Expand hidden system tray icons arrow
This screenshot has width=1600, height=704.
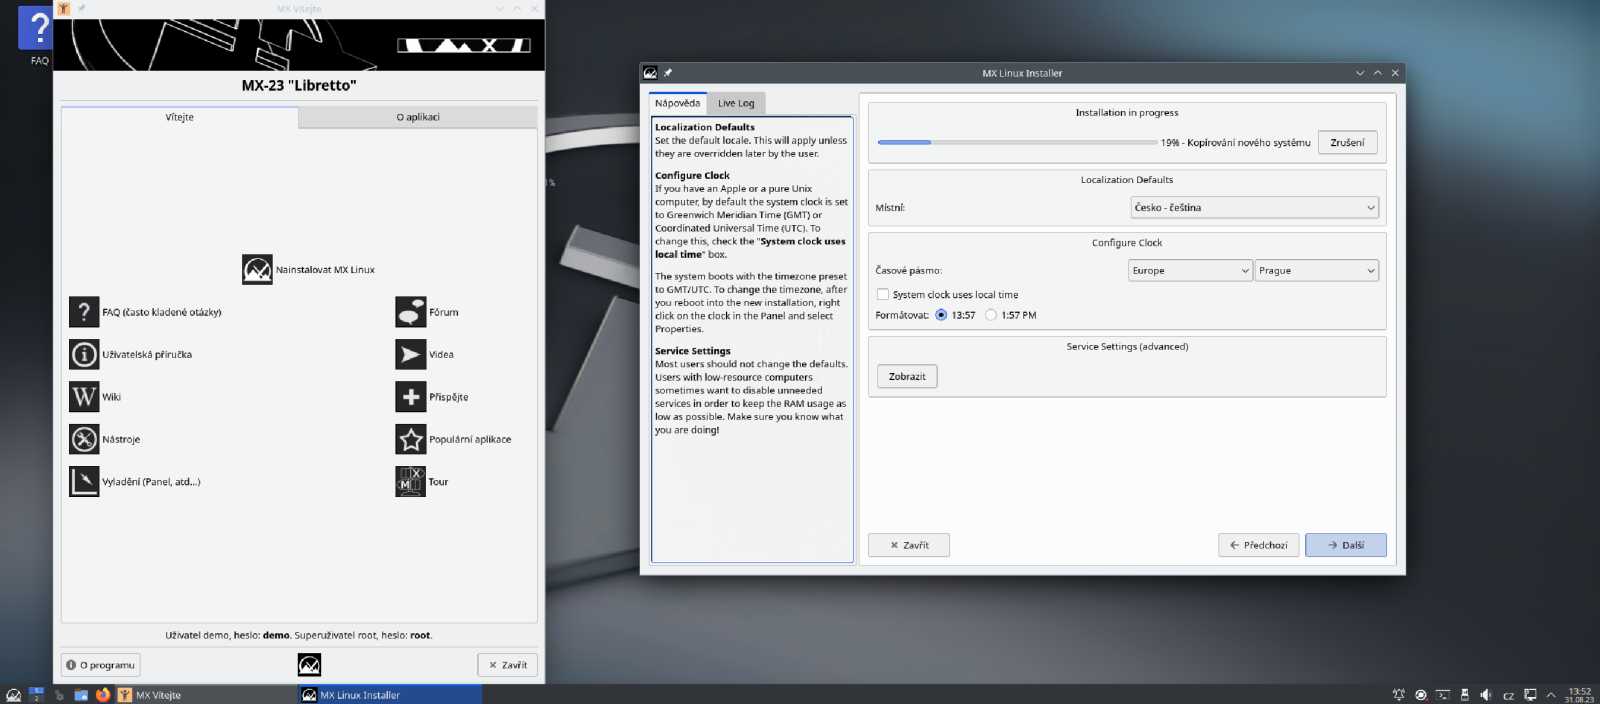pyautogui.click(x=1551, y=694)
